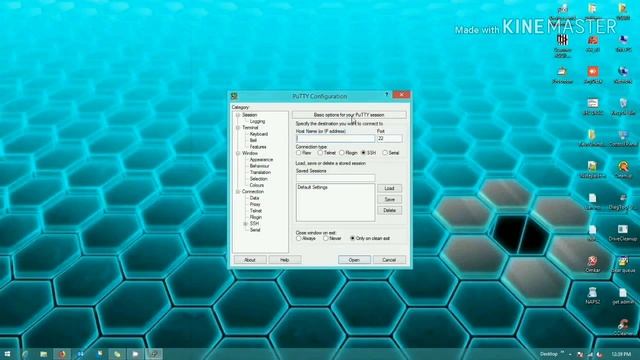Viewport: 640px width, 360px height.
Task: Switch to Firefox on the taskbar
Action: [x=62, y=354]
